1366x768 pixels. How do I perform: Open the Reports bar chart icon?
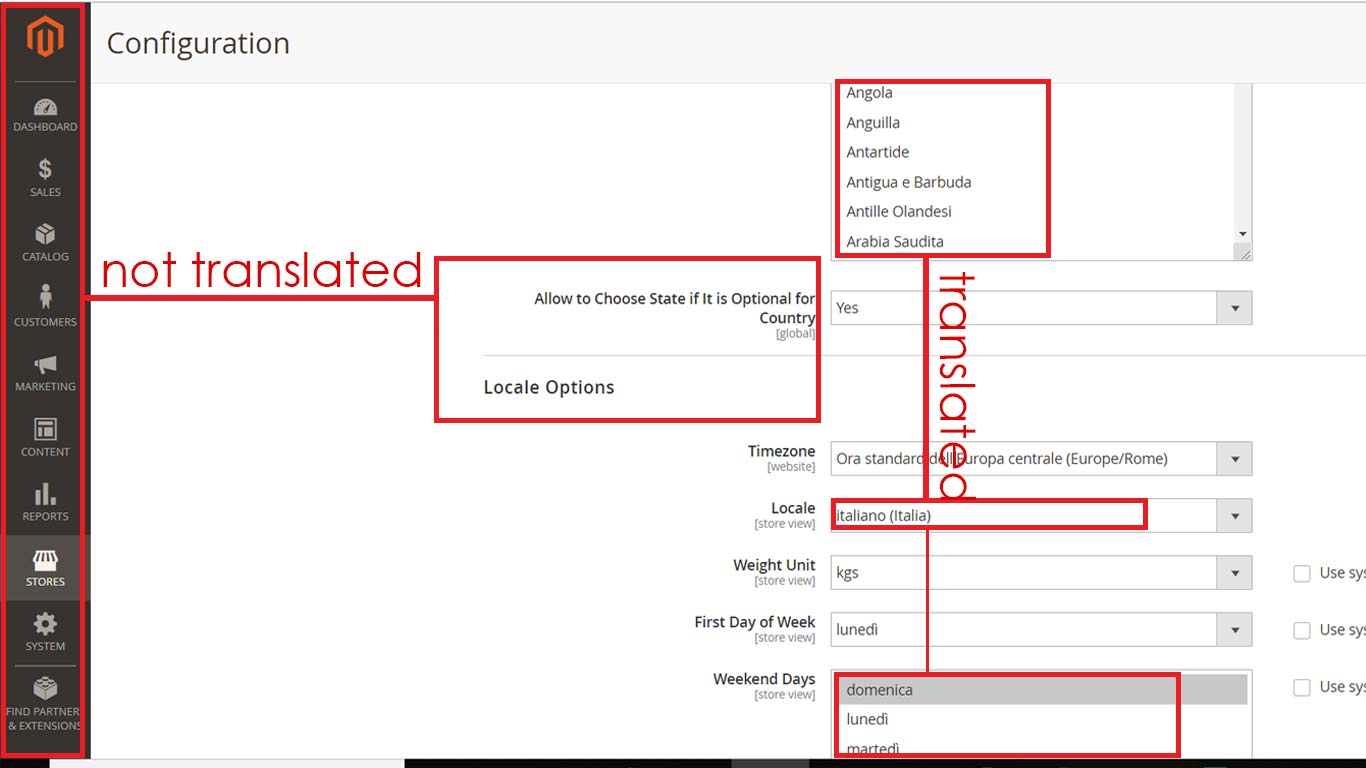pyautogui.click(x=45, y=495)
